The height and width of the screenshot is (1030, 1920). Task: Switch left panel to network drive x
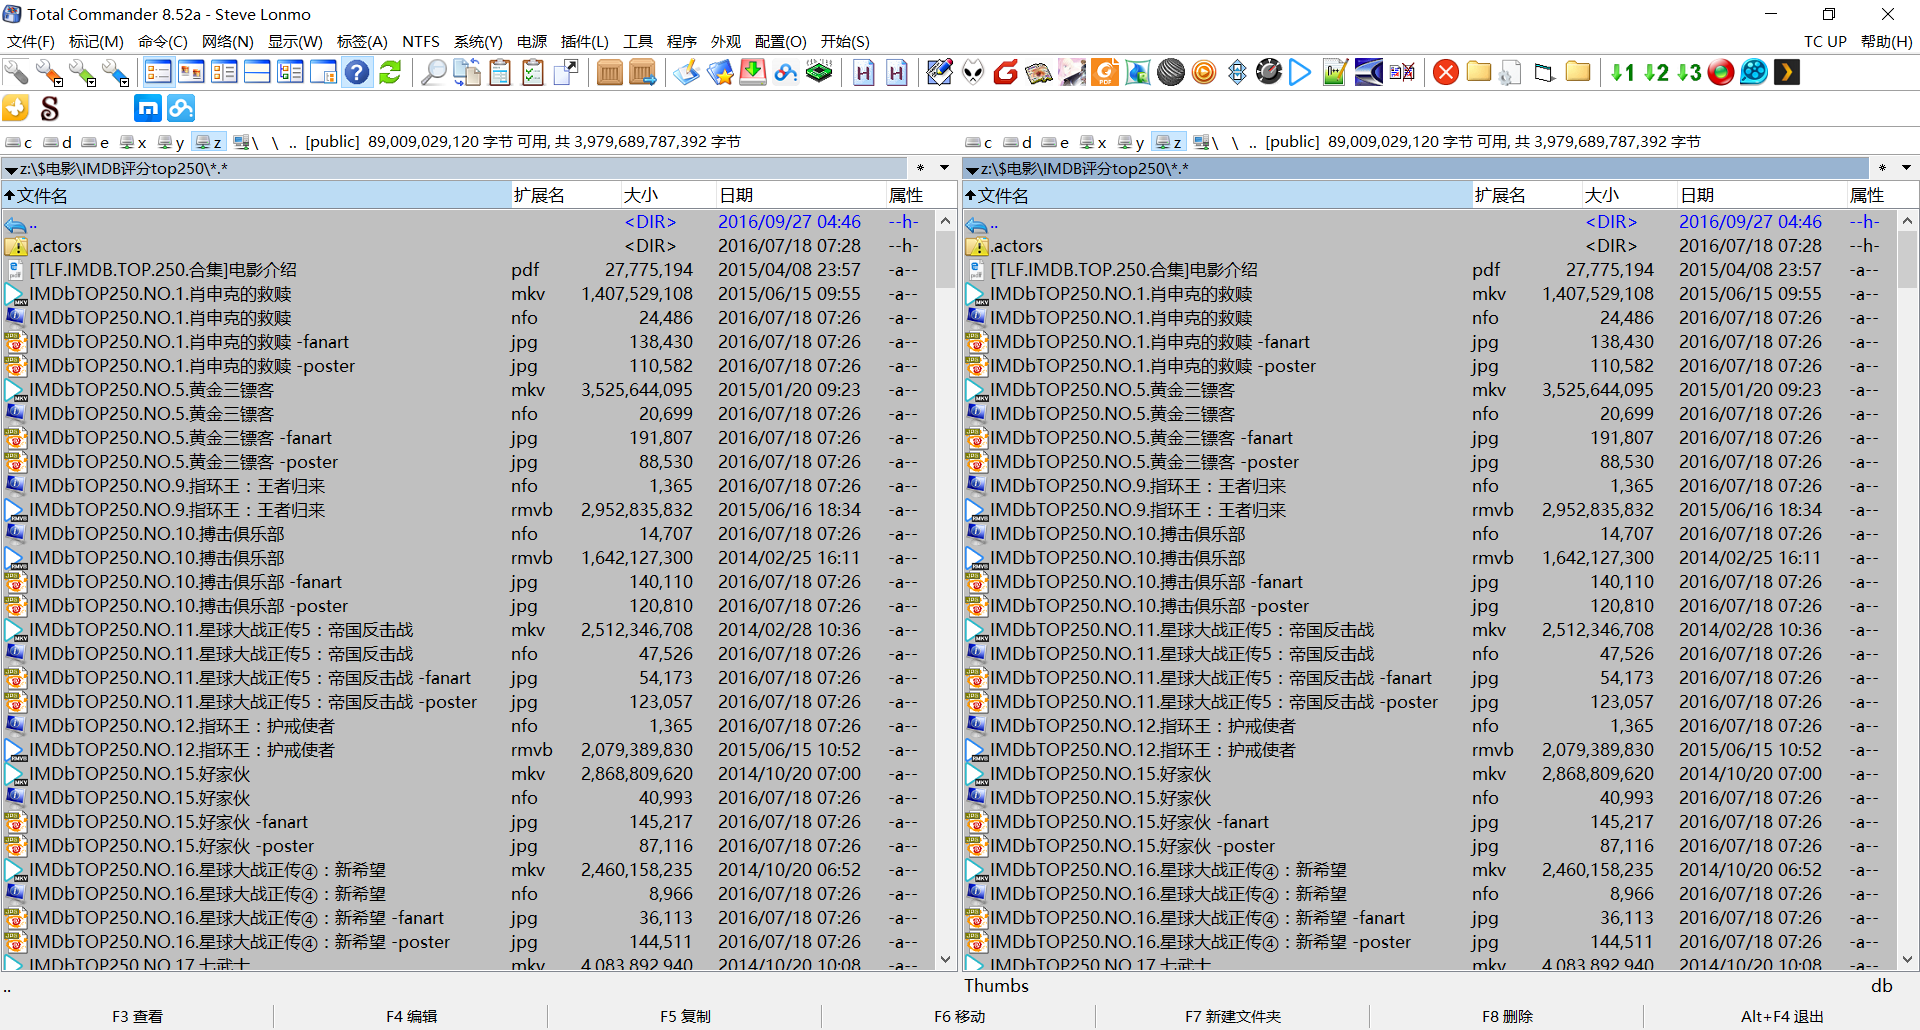tap(133, 142)
